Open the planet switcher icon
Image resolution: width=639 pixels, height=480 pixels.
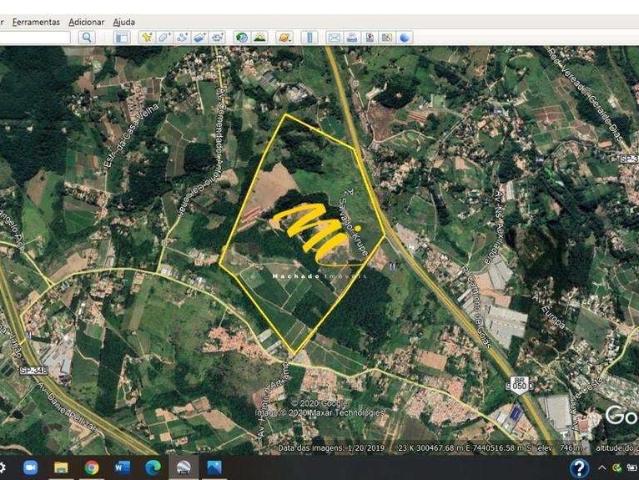point(284,37)
